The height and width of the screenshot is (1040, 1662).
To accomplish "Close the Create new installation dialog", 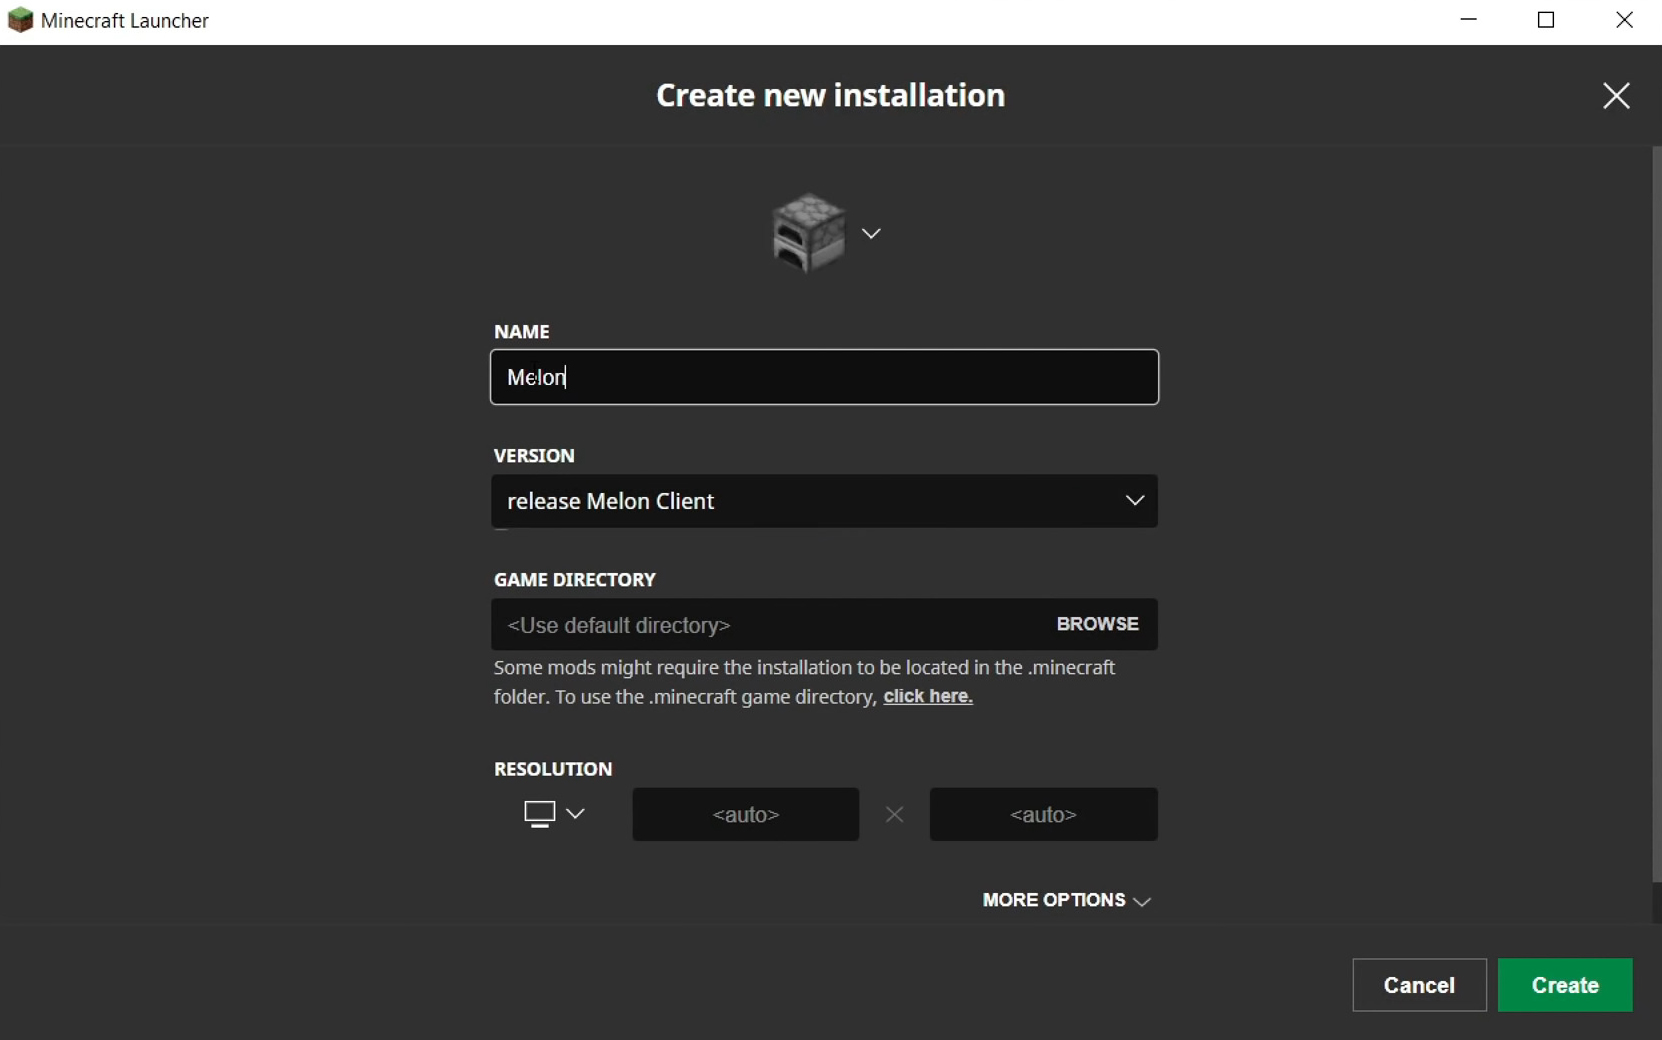I will [x=1616, y=96].
